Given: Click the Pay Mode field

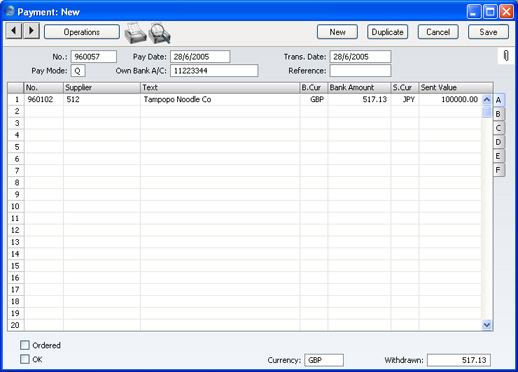Looking at the screenshot, I should click(78, 71).
